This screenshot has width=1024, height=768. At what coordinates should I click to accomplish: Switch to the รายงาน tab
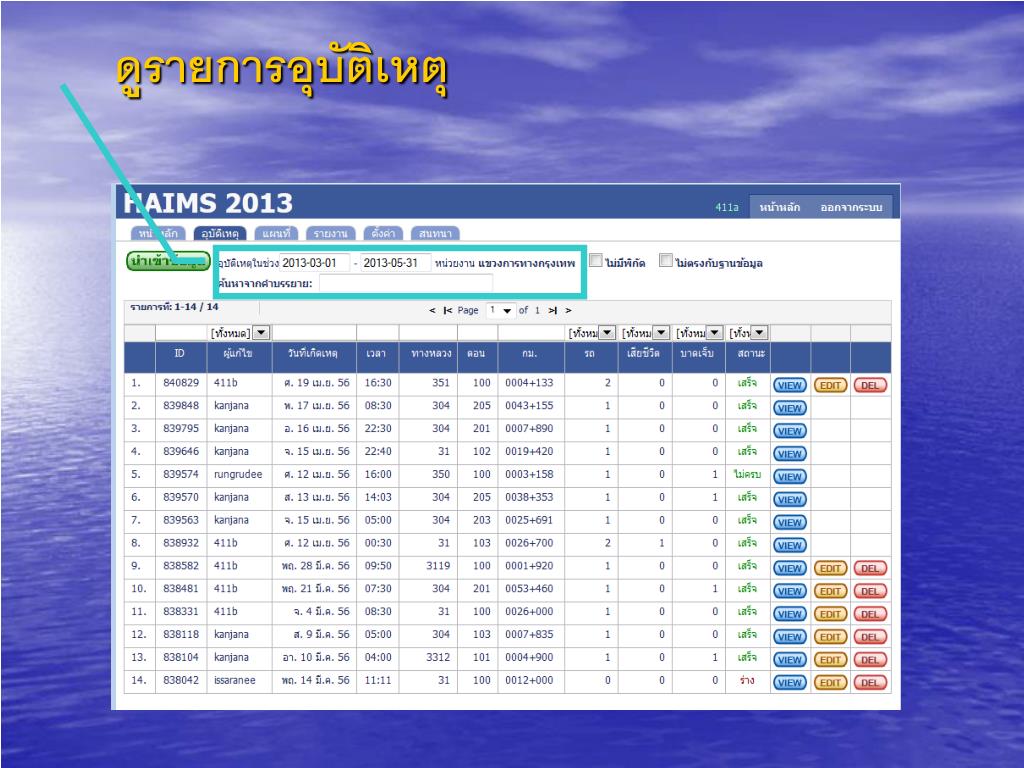point(330,233)
